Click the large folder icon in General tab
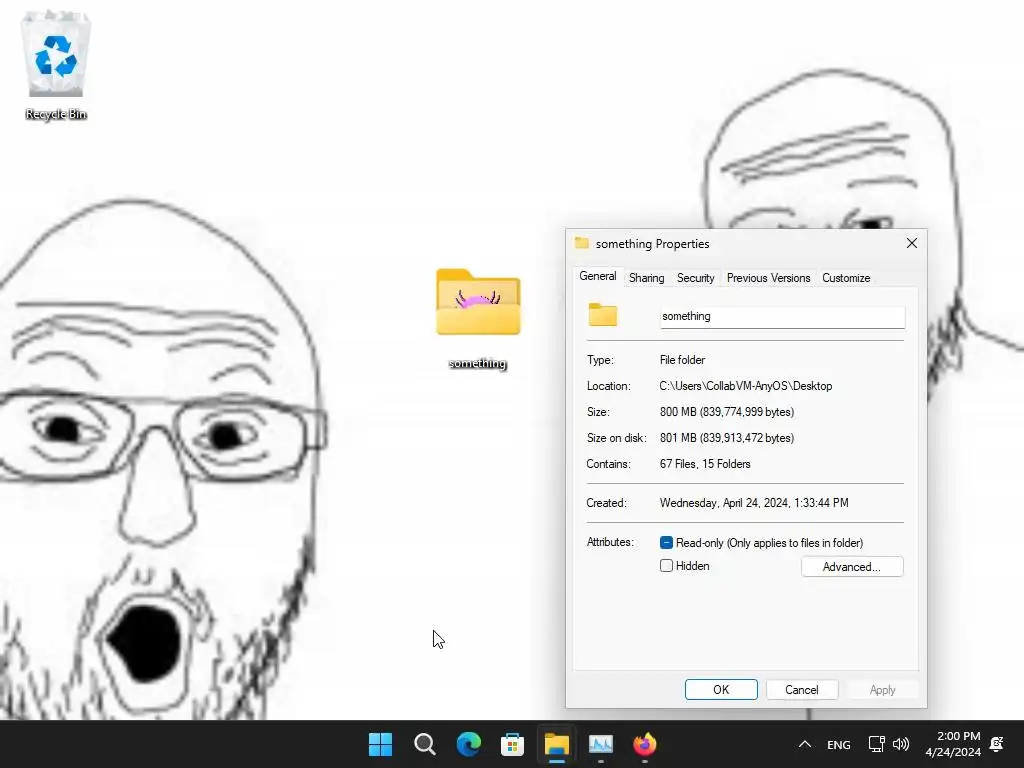The width and height of the screenshot is (1024, 768). pyautogui.click(x=602, y=314)
